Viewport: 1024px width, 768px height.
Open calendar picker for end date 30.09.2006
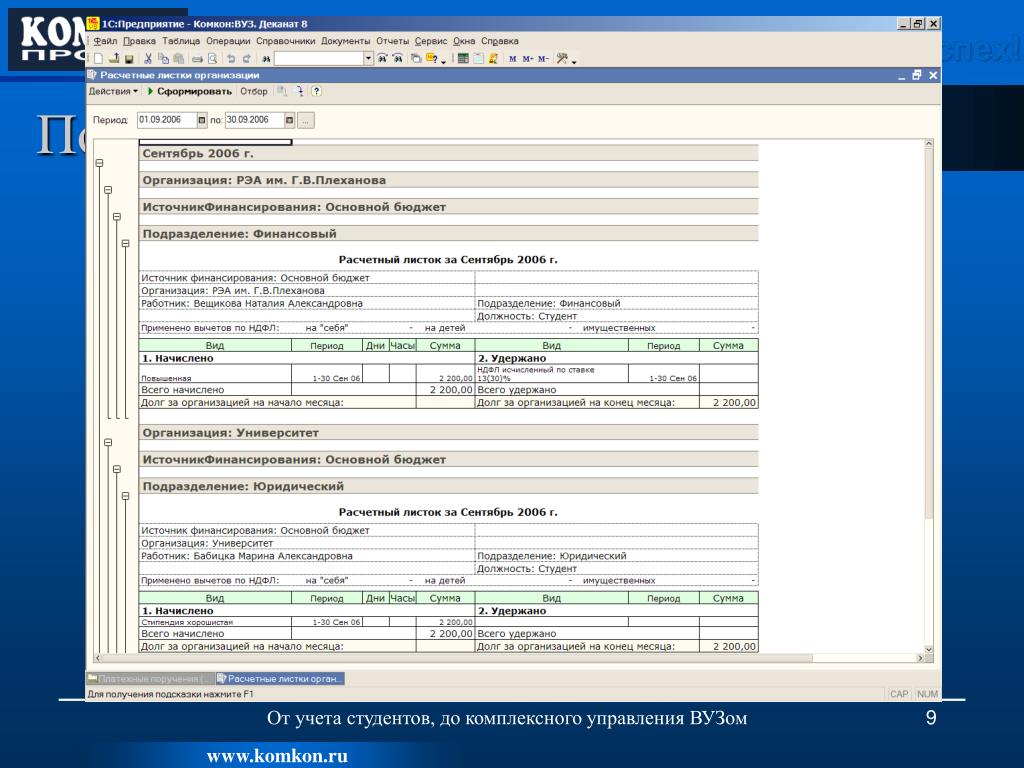[289, 120]
